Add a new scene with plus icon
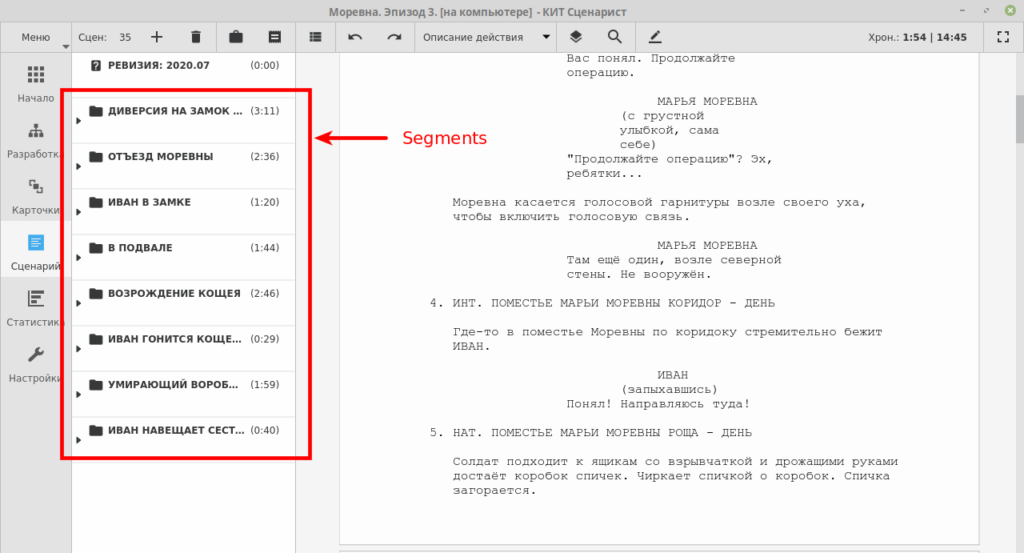The width and height of the screenshot is (1024, 553). tap(157, 37)
